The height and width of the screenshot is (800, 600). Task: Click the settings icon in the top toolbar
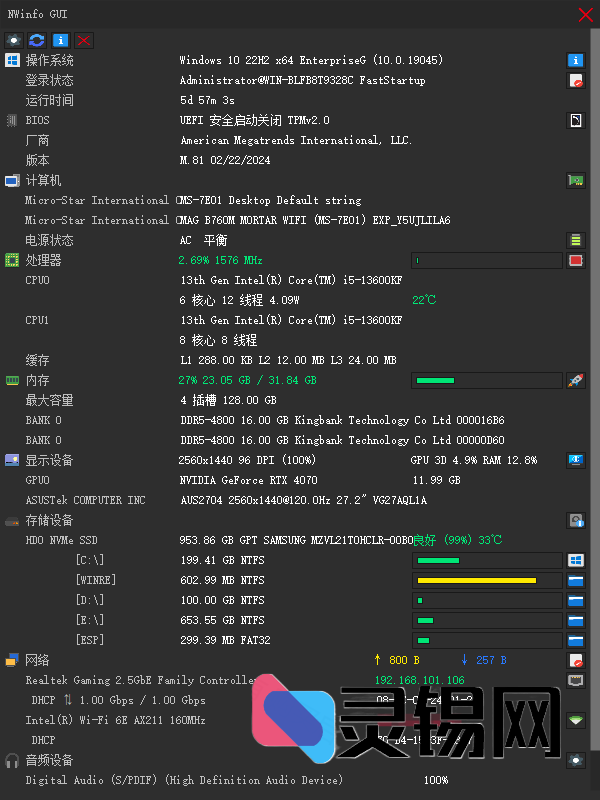[14, 40]
